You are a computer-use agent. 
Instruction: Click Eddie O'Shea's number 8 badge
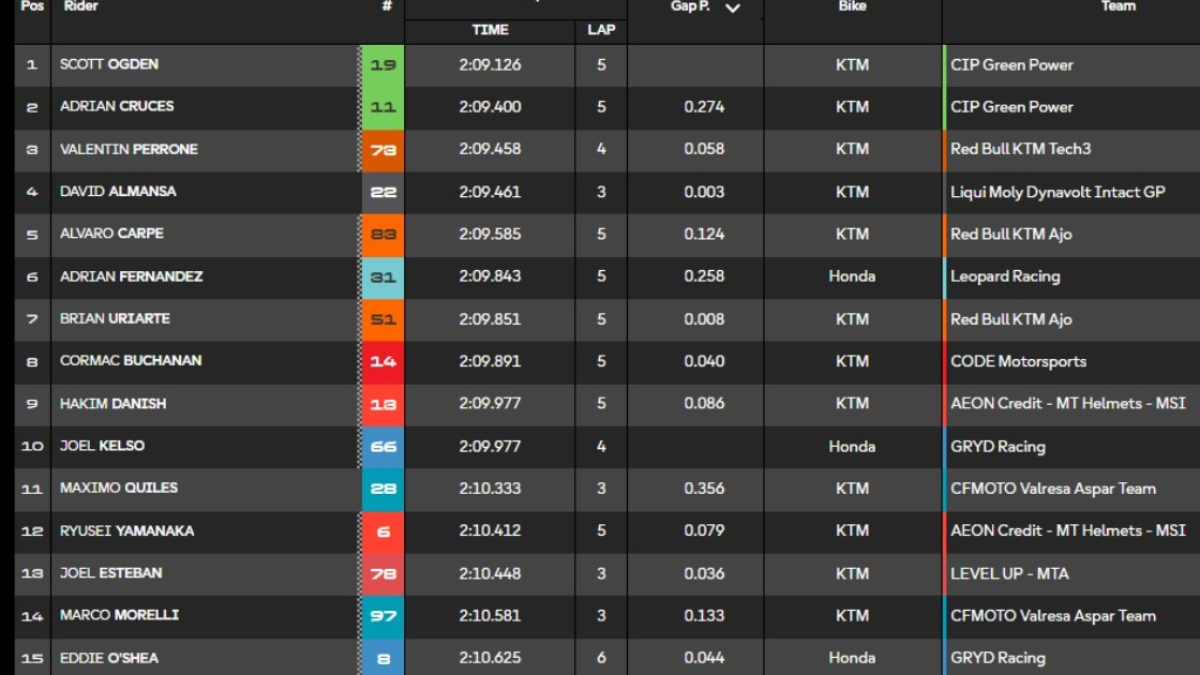383,658
